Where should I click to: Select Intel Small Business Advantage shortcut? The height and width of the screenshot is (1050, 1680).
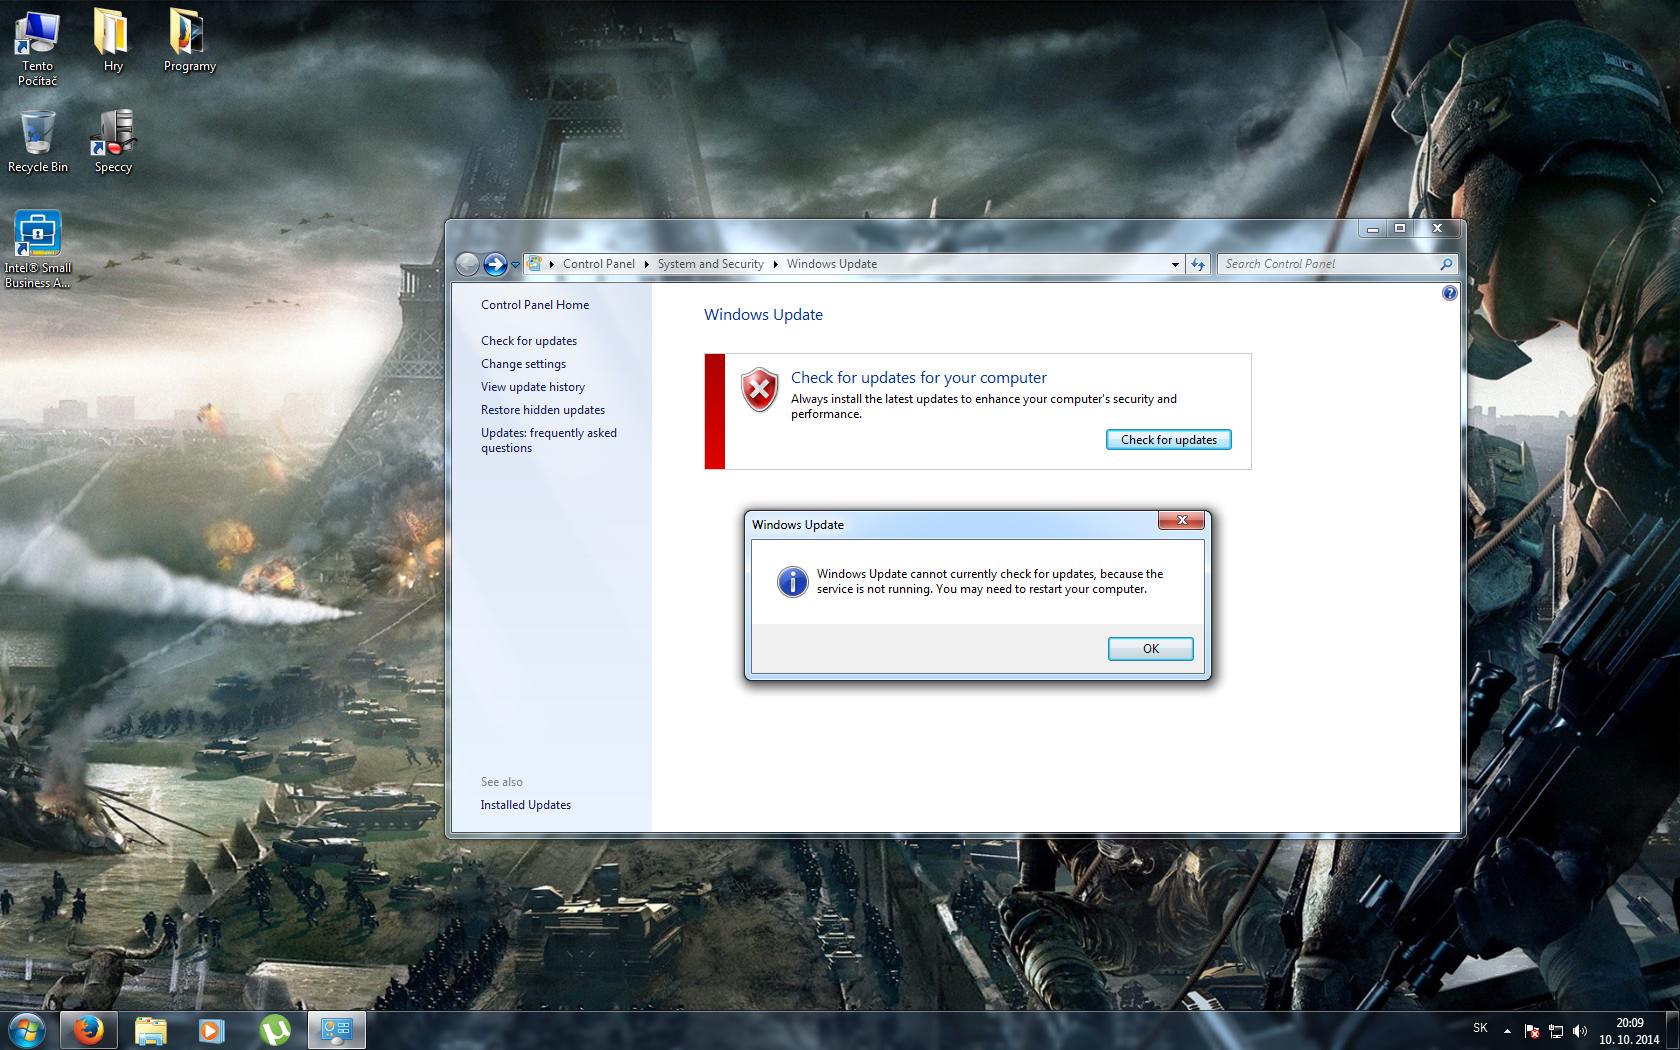(38, 249)
